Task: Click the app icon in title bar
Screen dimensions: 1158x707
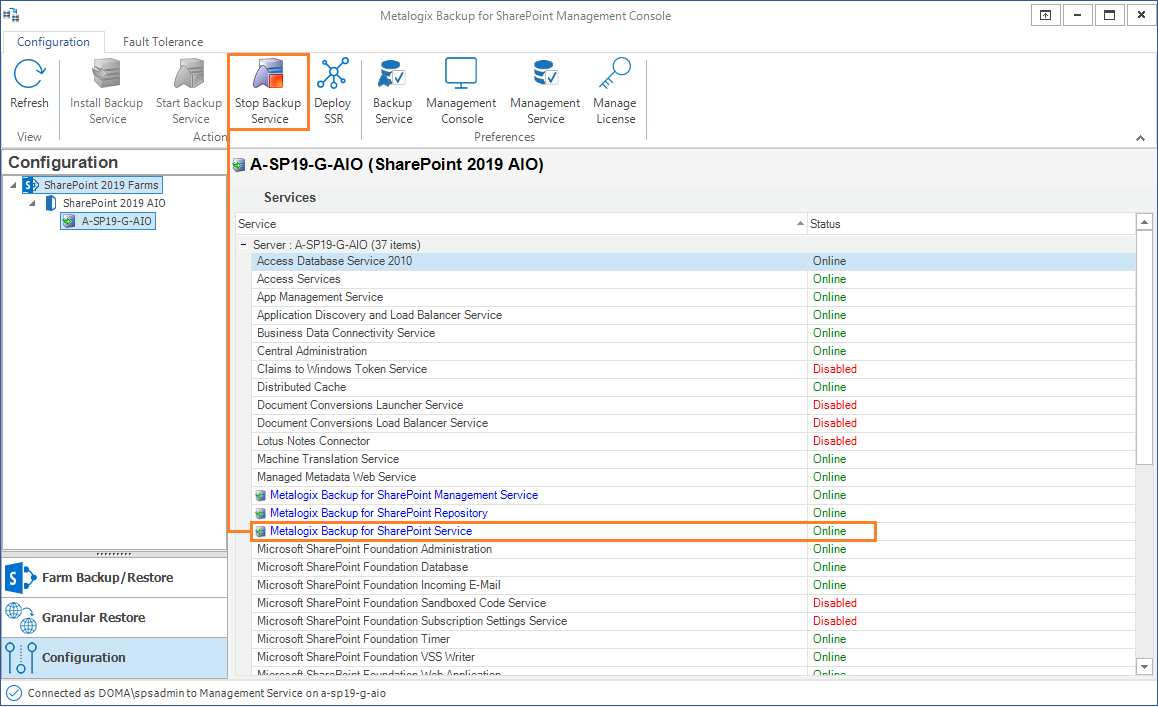Action: coord(11,15)
